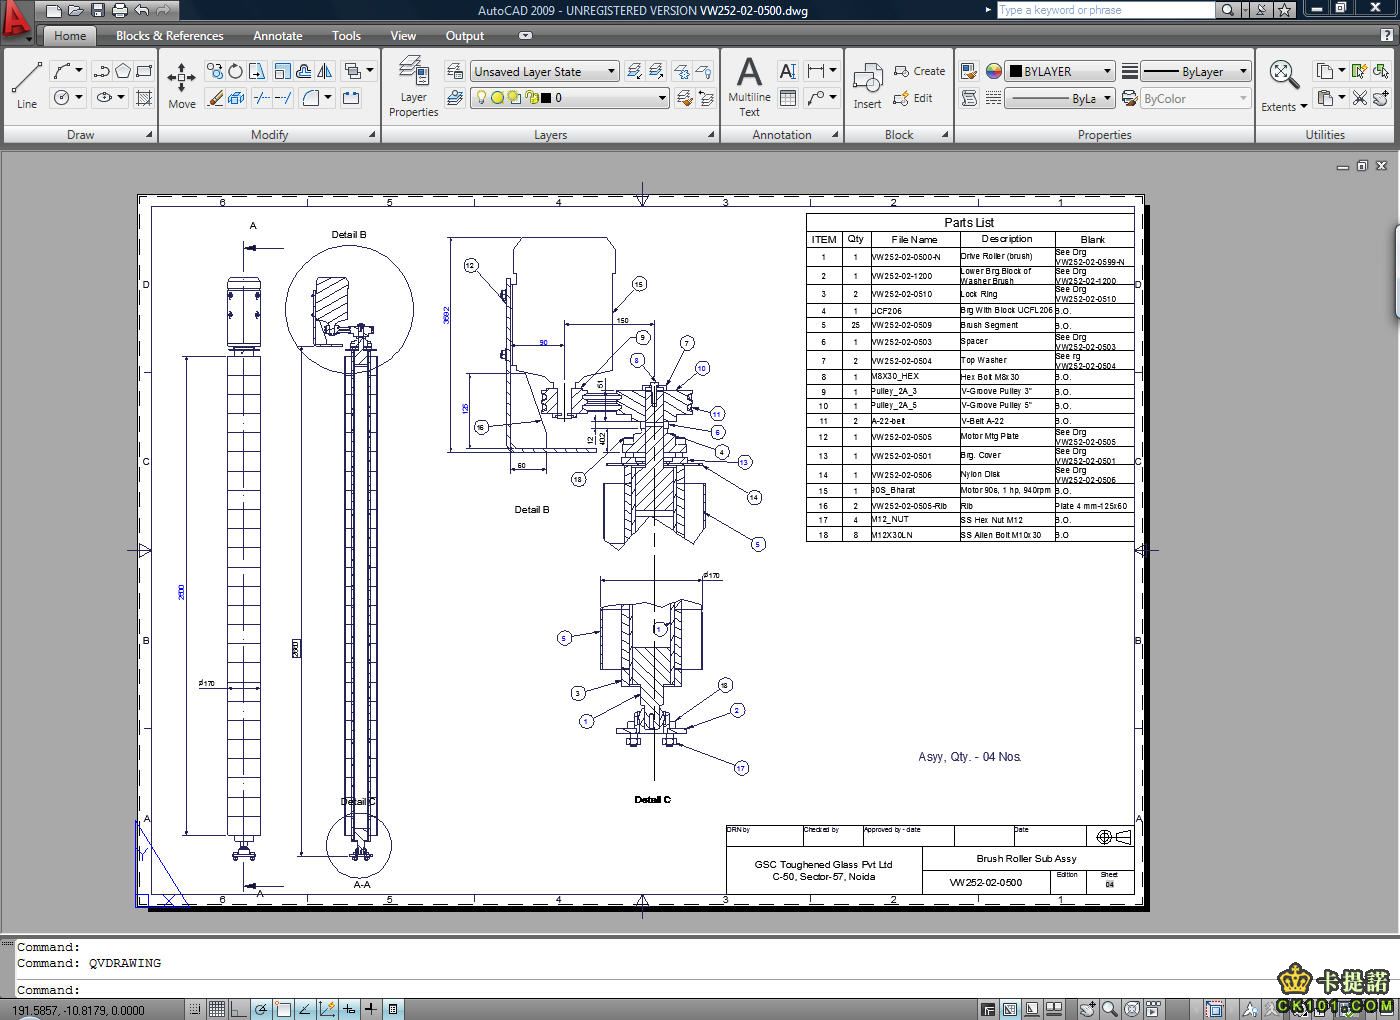
Task: Click the Cut scissors icon in Utilities
Action: tap(1359, 98)
